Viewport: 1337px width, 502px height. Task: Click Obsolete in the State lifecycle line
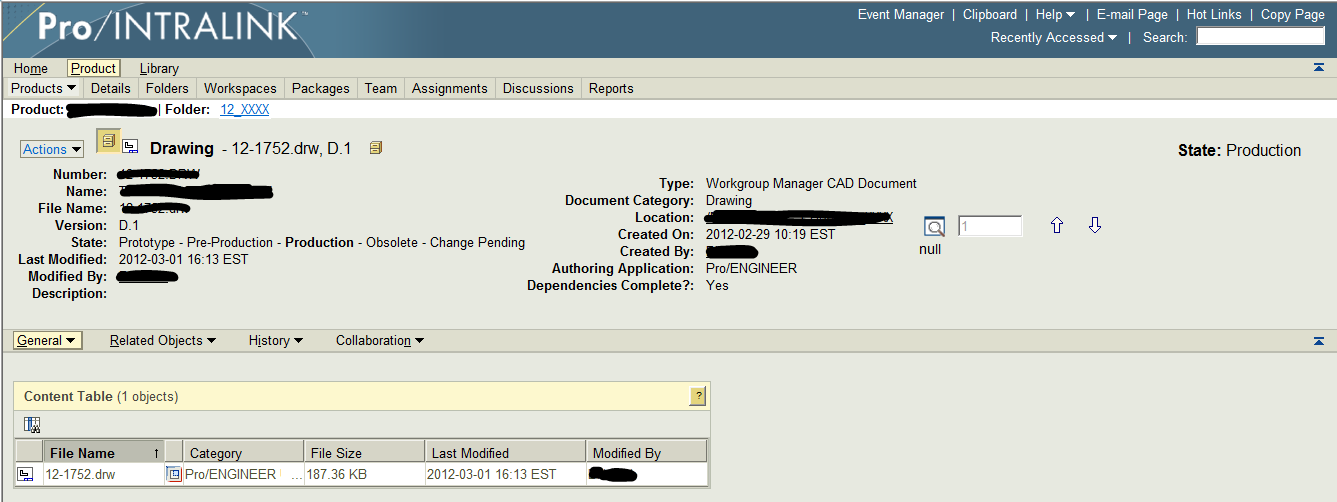point(391,242)
